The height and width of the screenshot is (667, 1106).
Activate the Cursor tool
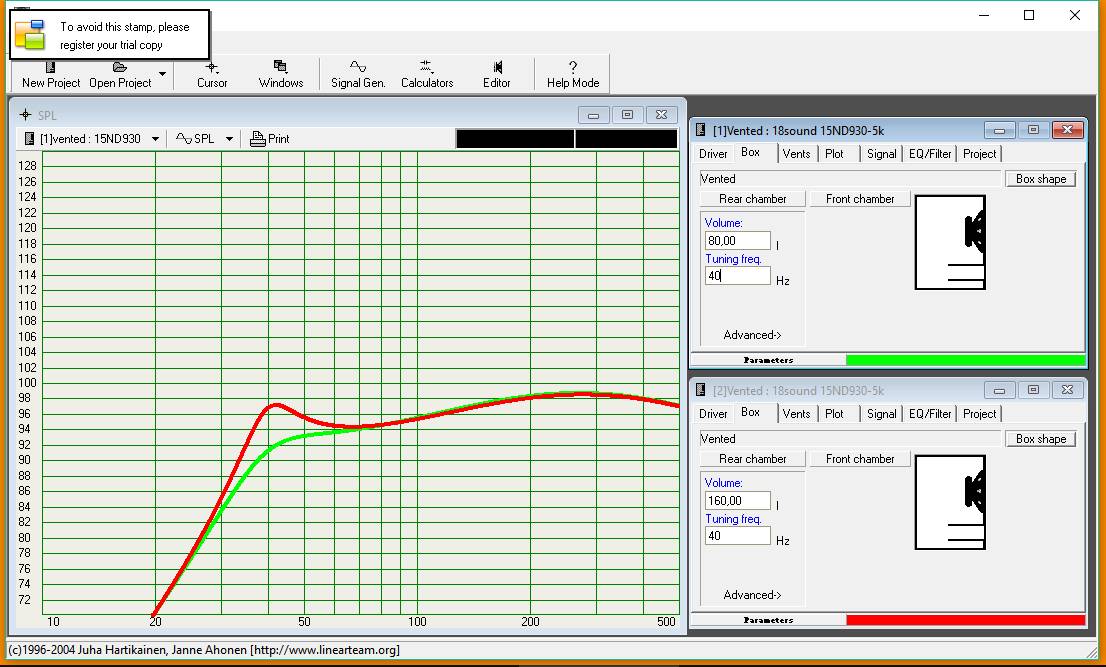point(212,74)
